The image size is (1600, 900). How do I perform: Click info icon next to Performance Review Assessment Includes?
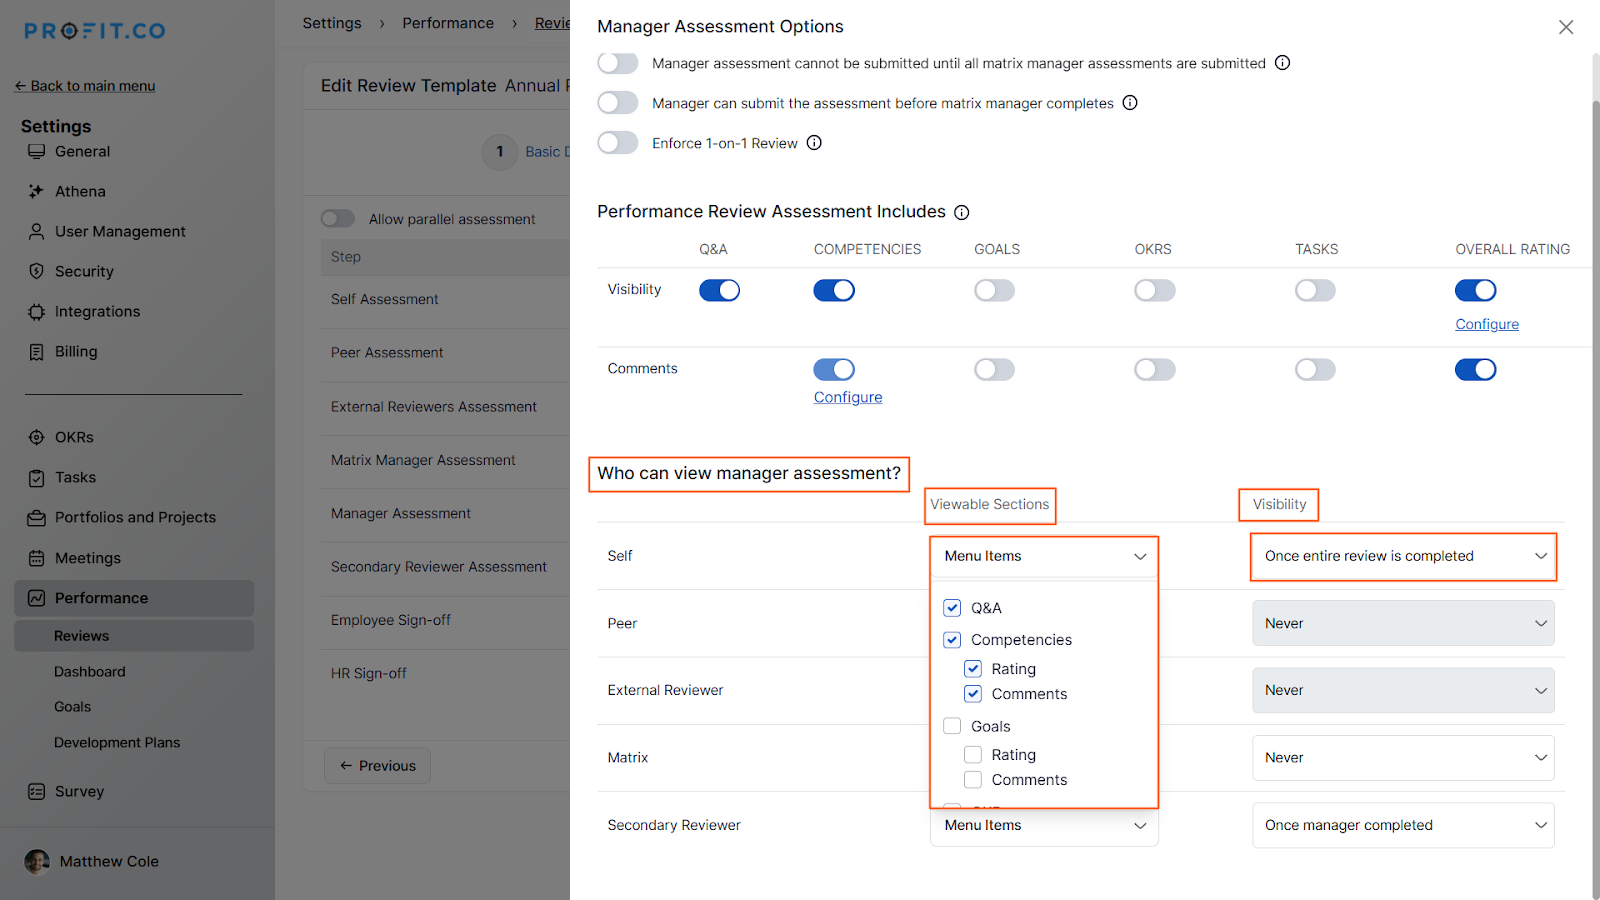click(x=962, y=212)
